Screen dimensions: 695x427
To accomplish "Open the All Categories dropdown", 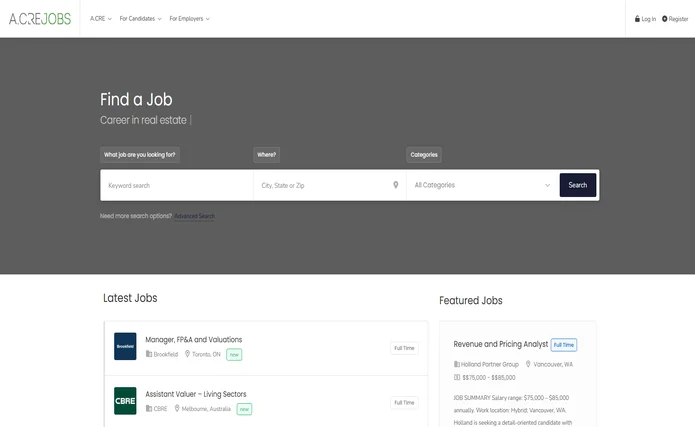I will point(482,185).
